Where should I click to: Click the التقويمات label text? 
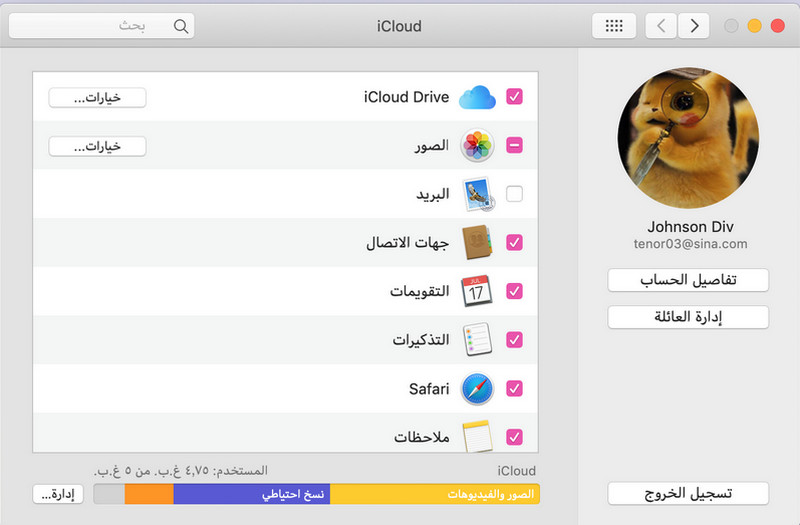pos(419,291)
